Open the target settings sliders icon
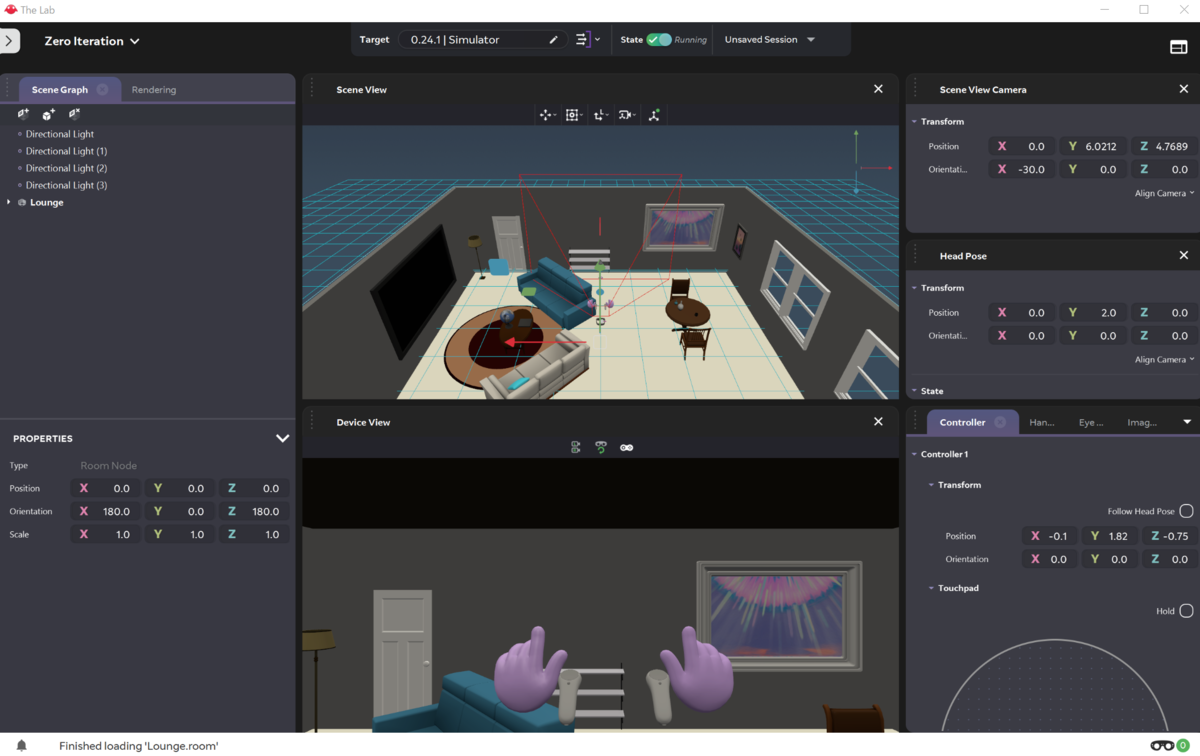The image size is (1200, 756). click(582, 40)
